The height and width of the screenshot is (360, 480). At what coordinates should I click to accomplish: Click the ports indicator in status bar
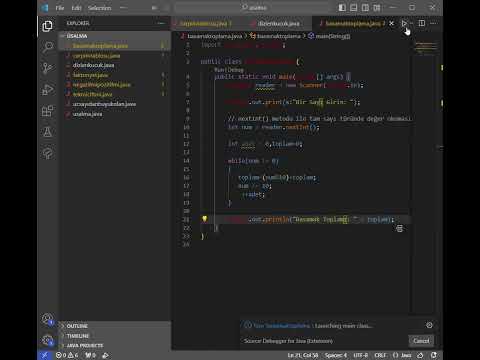[x=90, y=355]
